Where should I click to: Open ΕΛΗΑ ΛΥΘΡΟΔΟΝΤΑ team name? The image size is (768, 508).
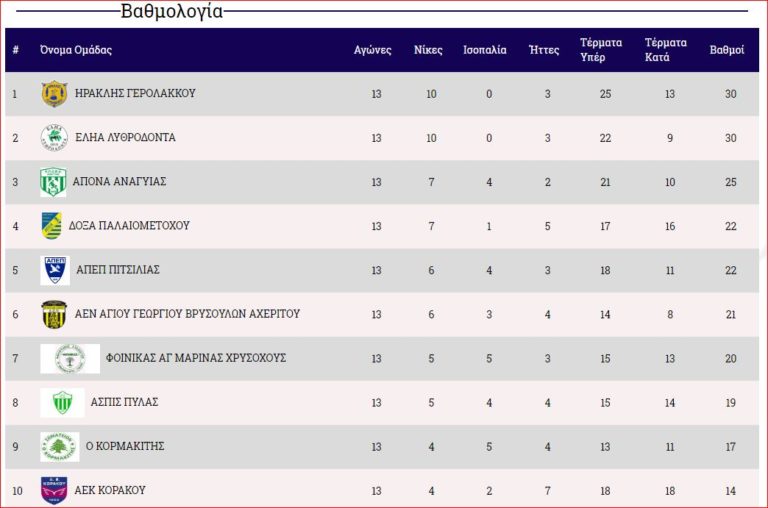tap(125, 137)
